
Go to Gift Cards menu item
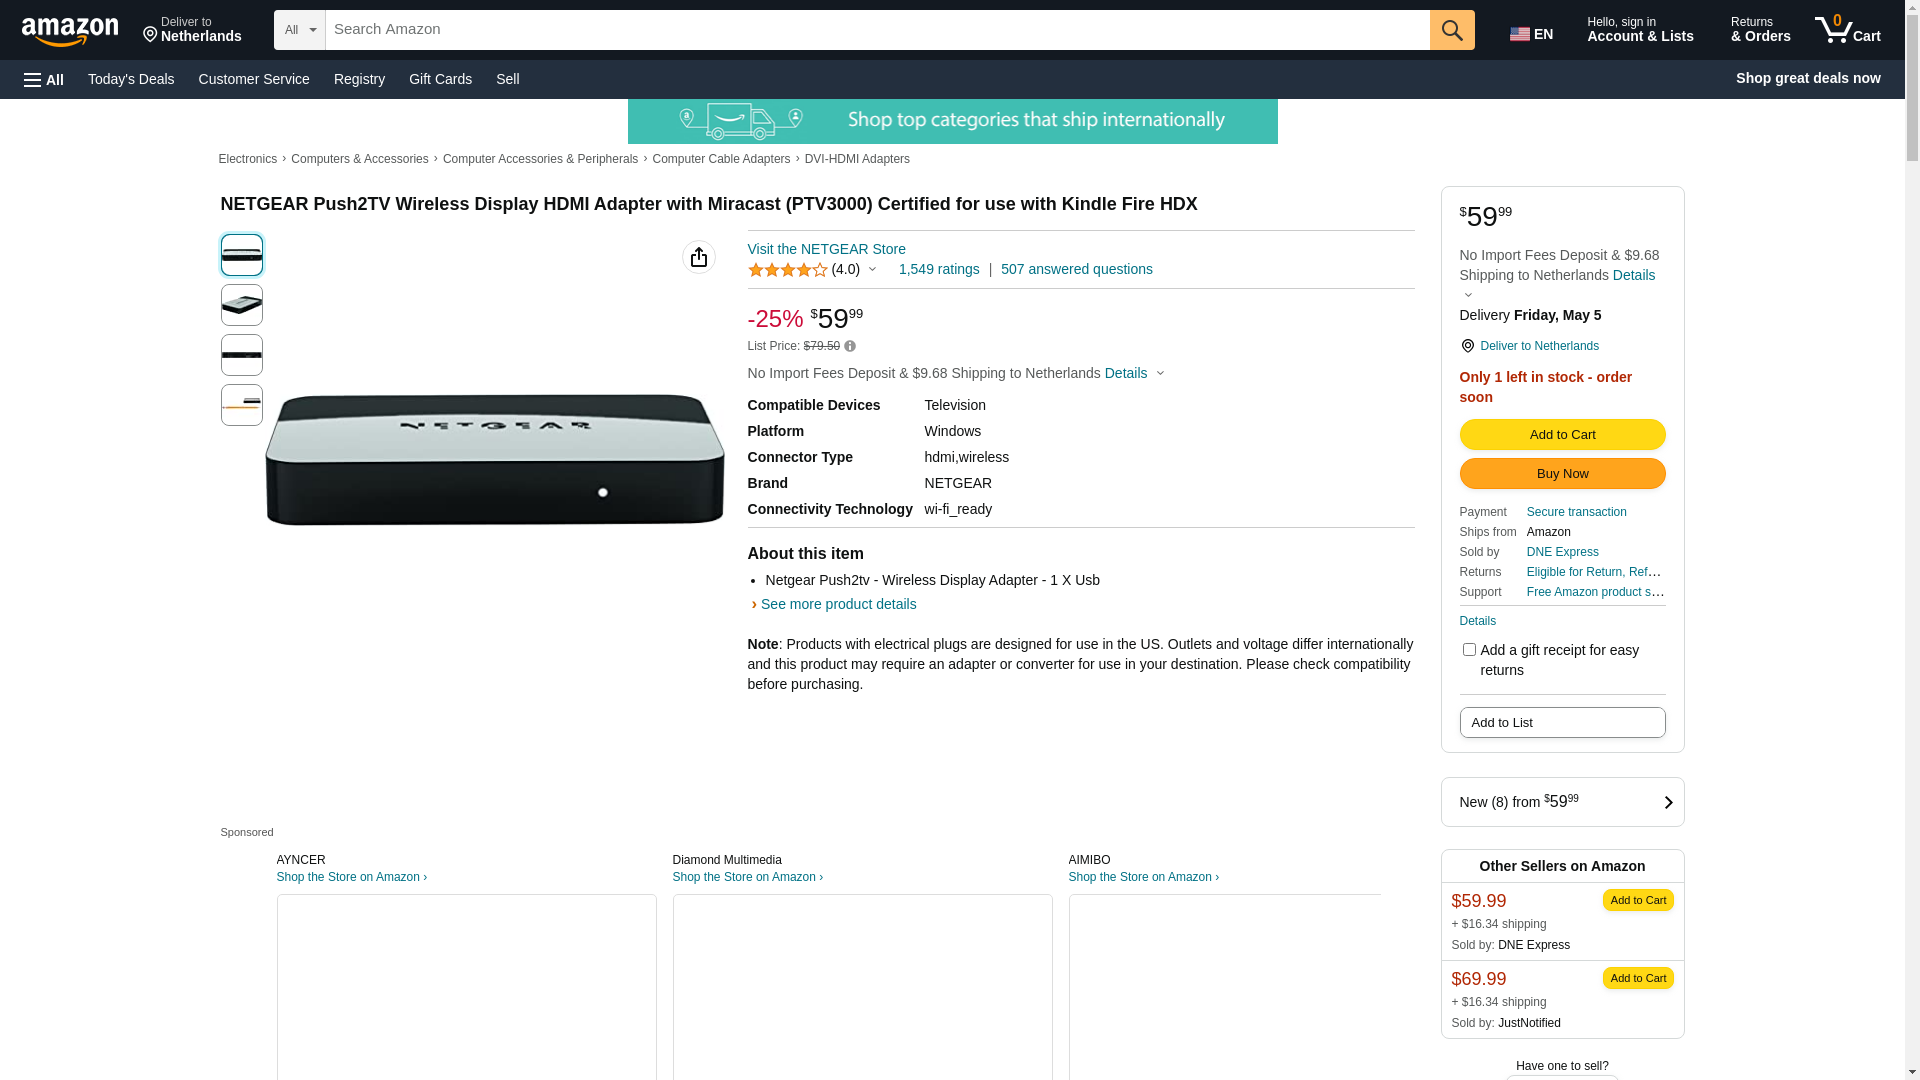coord(440,79)
